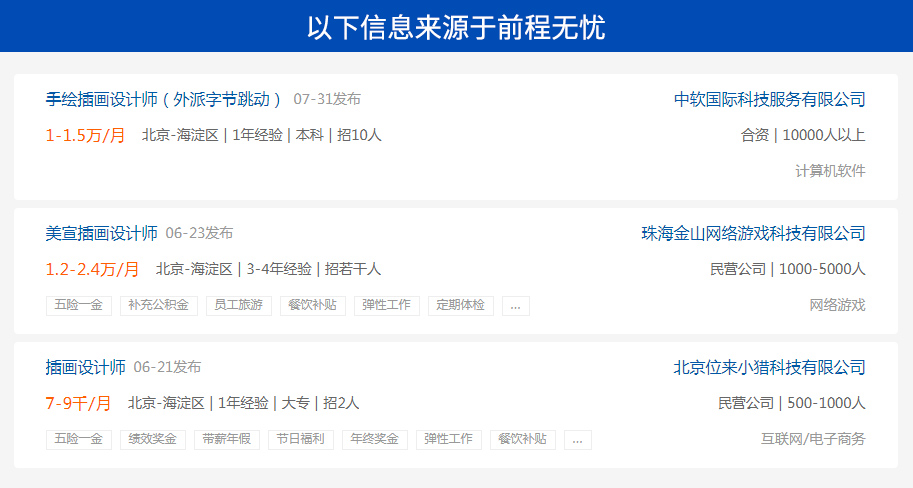This screenshot has height=488, width=913.
Task: Click the 五险一金 tag under 美宣插画设计师
Action: point(79,306)
